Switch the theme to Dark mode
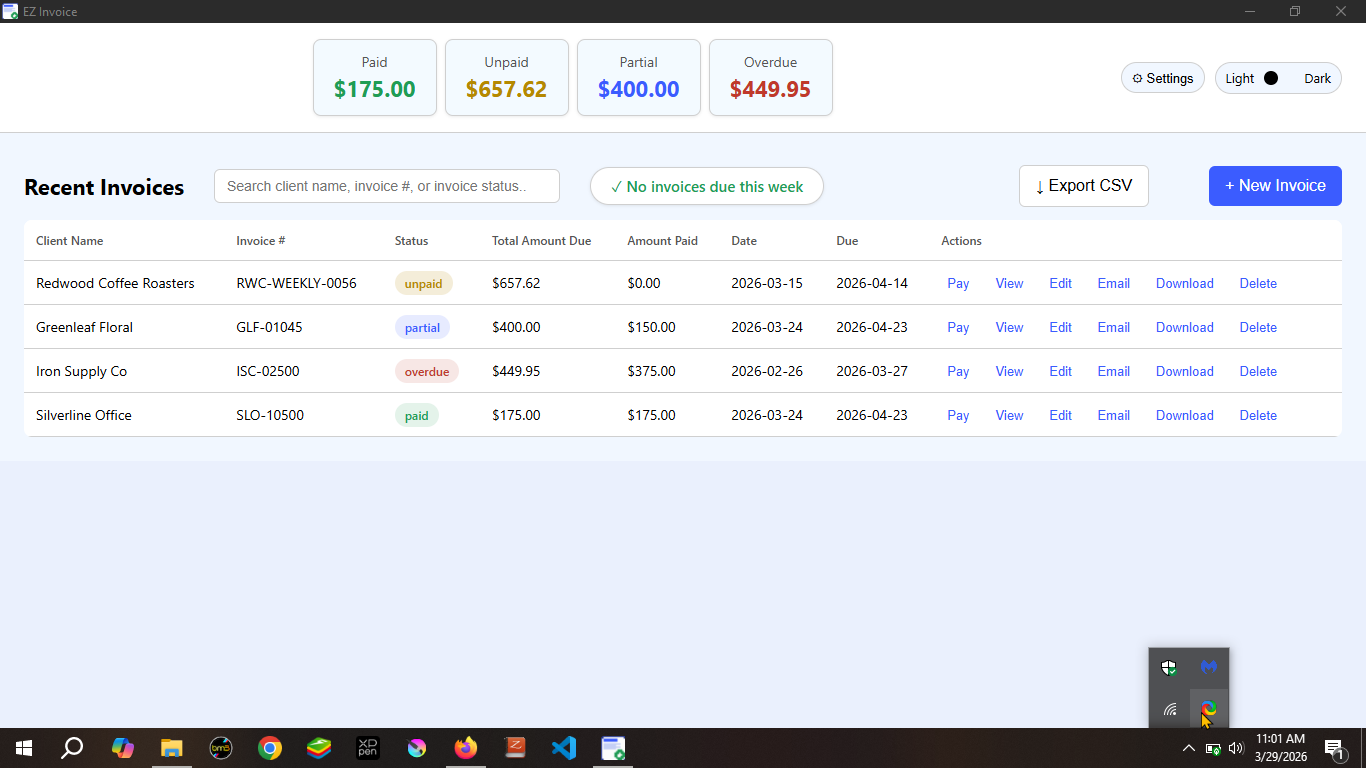The image size is (1366, 768). tap(1317, 77)
